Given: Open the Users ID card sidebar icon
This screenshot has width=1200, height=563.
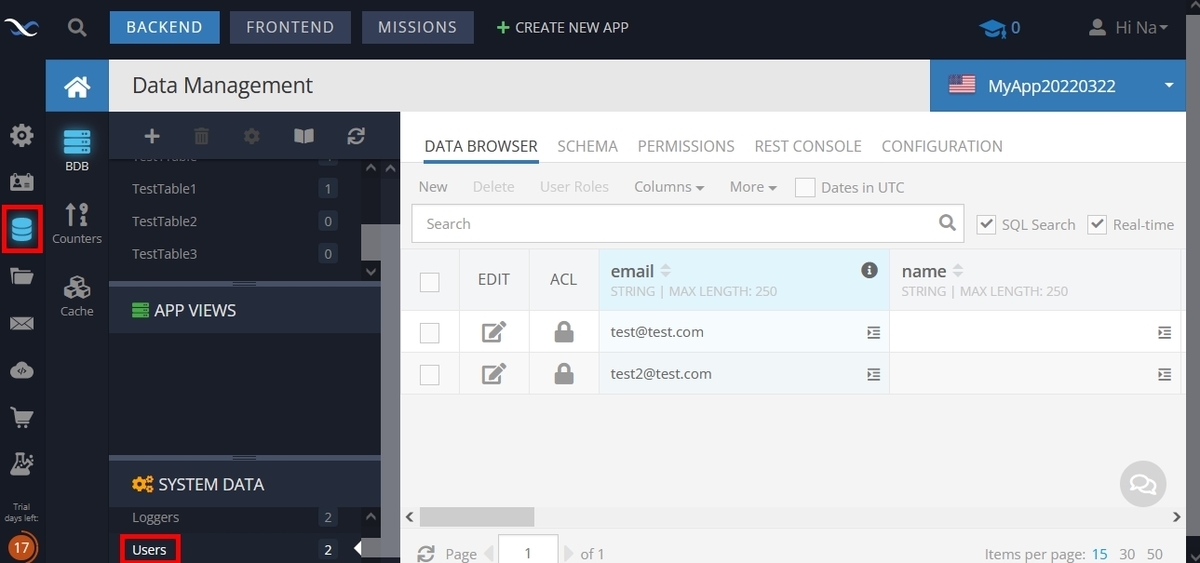Looking at the screenshot, I should pyautogui.click(x=21, y=182).
